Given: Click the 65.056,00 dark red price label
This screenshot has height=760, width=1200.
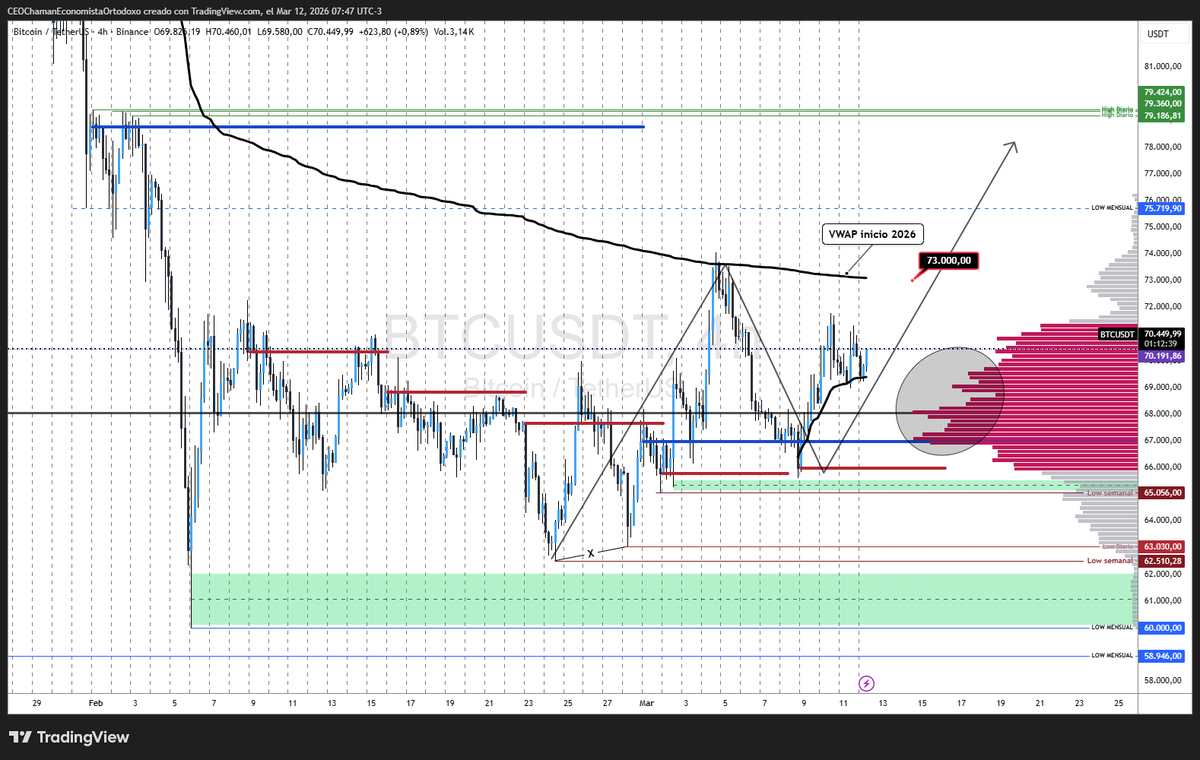Looking at the screenshot, I should pyautogui.click(x=1163, y=492).
